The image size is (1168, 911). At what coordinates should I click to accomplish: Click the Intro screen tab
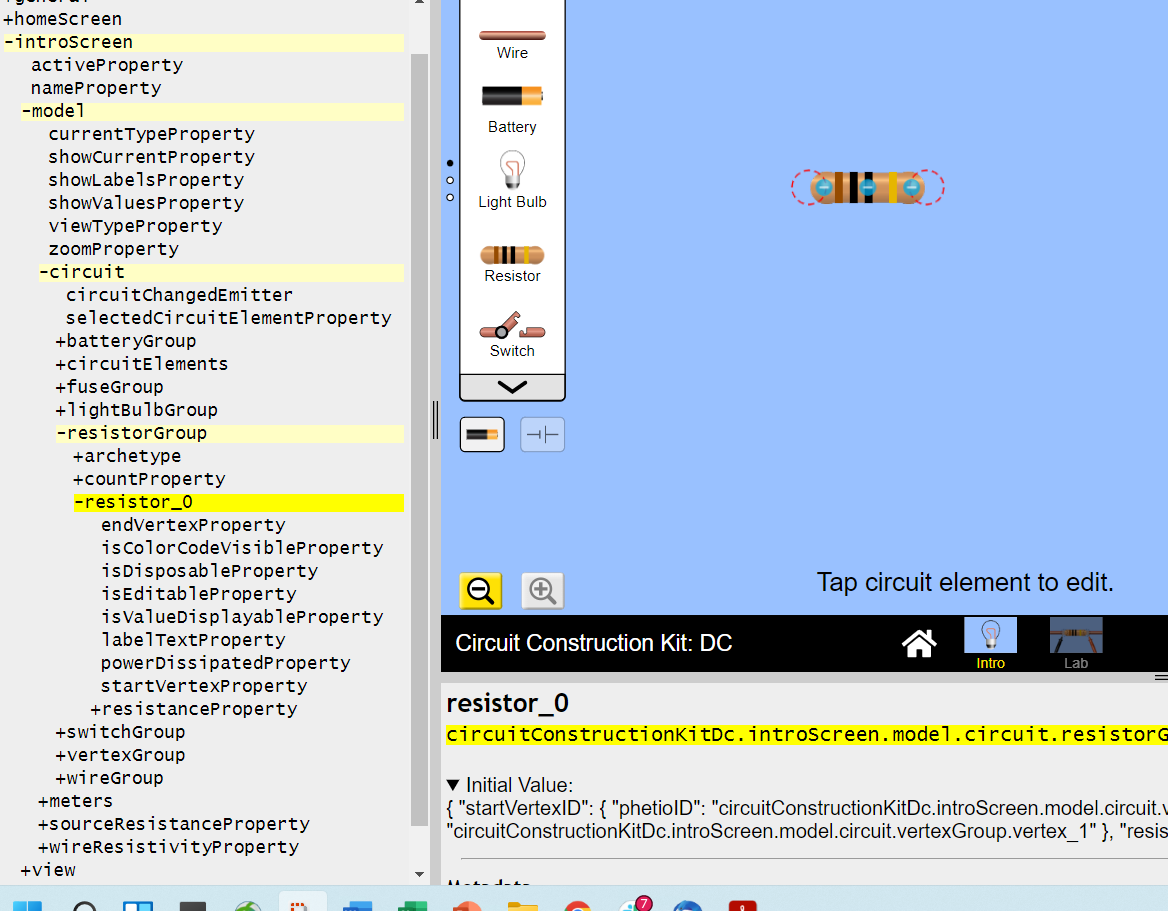pos(990,643)
